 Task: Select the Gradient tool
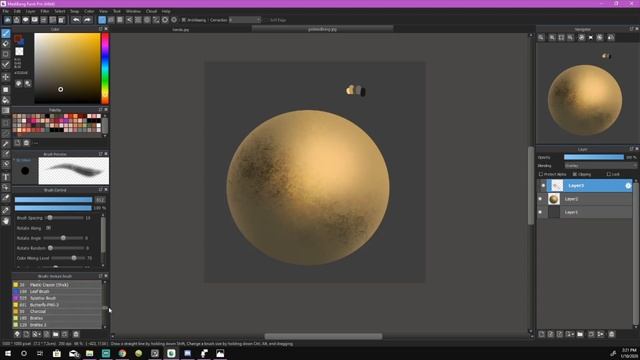click(6, 111)
